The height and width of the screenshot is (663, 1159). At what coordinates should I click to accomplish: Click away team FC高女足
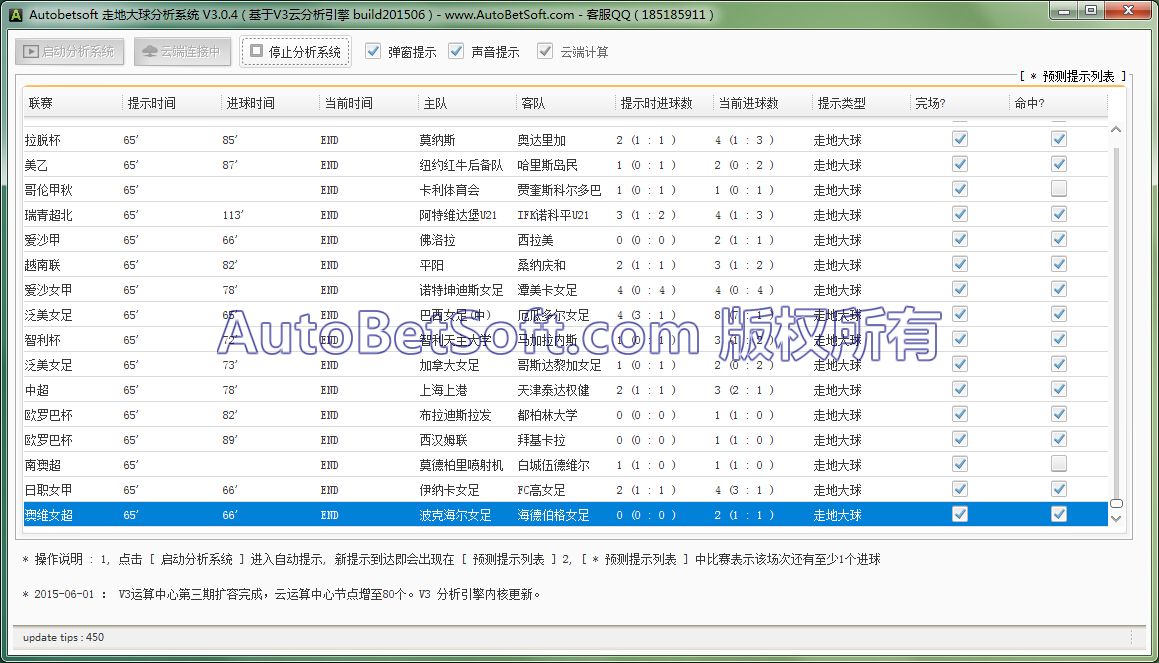542,490
